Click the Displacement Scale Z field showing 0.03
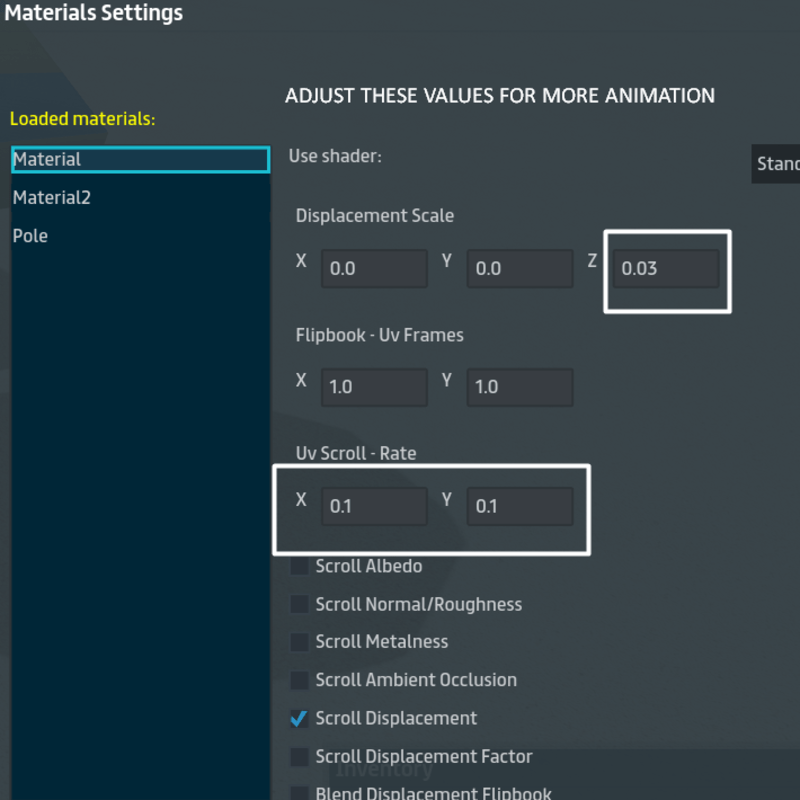 666,269
